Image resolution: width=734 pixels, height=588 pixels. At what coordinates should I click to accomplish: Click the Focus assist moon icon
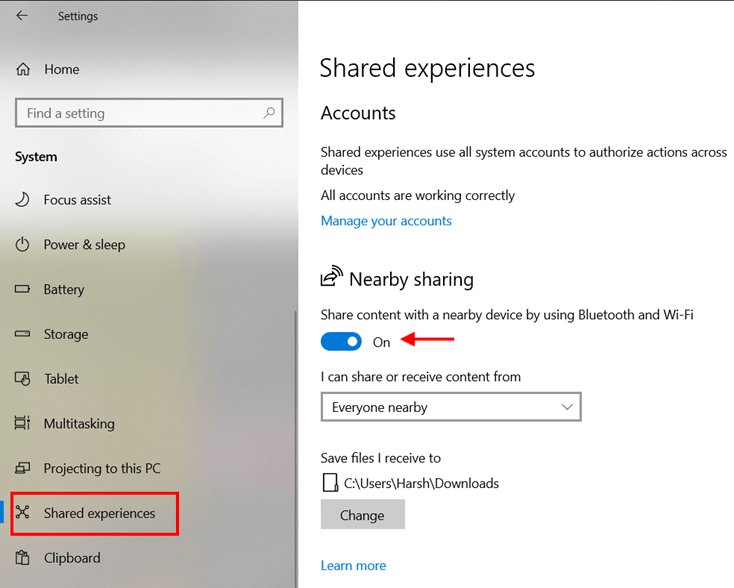coord(23,200)
